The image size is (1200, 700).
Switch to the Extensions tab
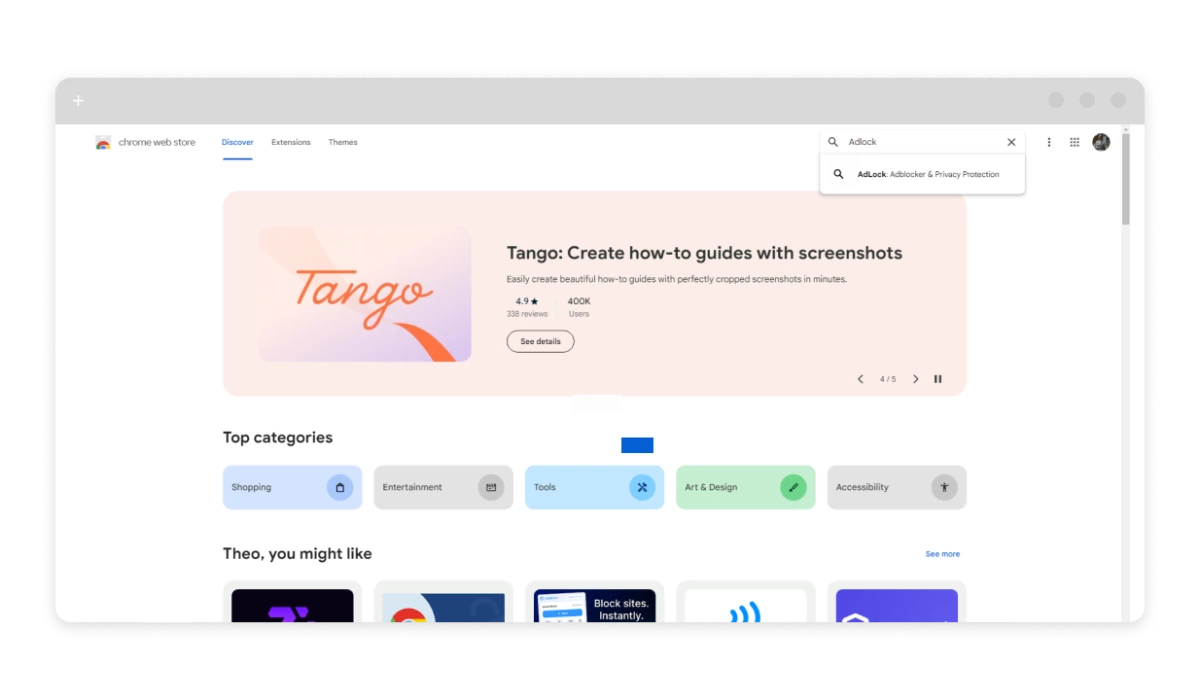click(291, 142)
